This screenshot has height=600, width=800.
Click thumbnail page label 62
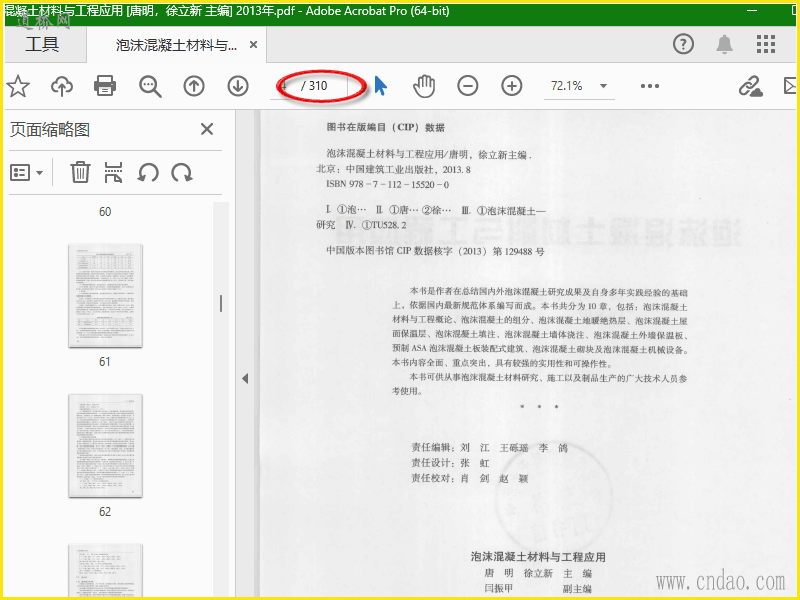pyautogui.click(x=105, y=512)
